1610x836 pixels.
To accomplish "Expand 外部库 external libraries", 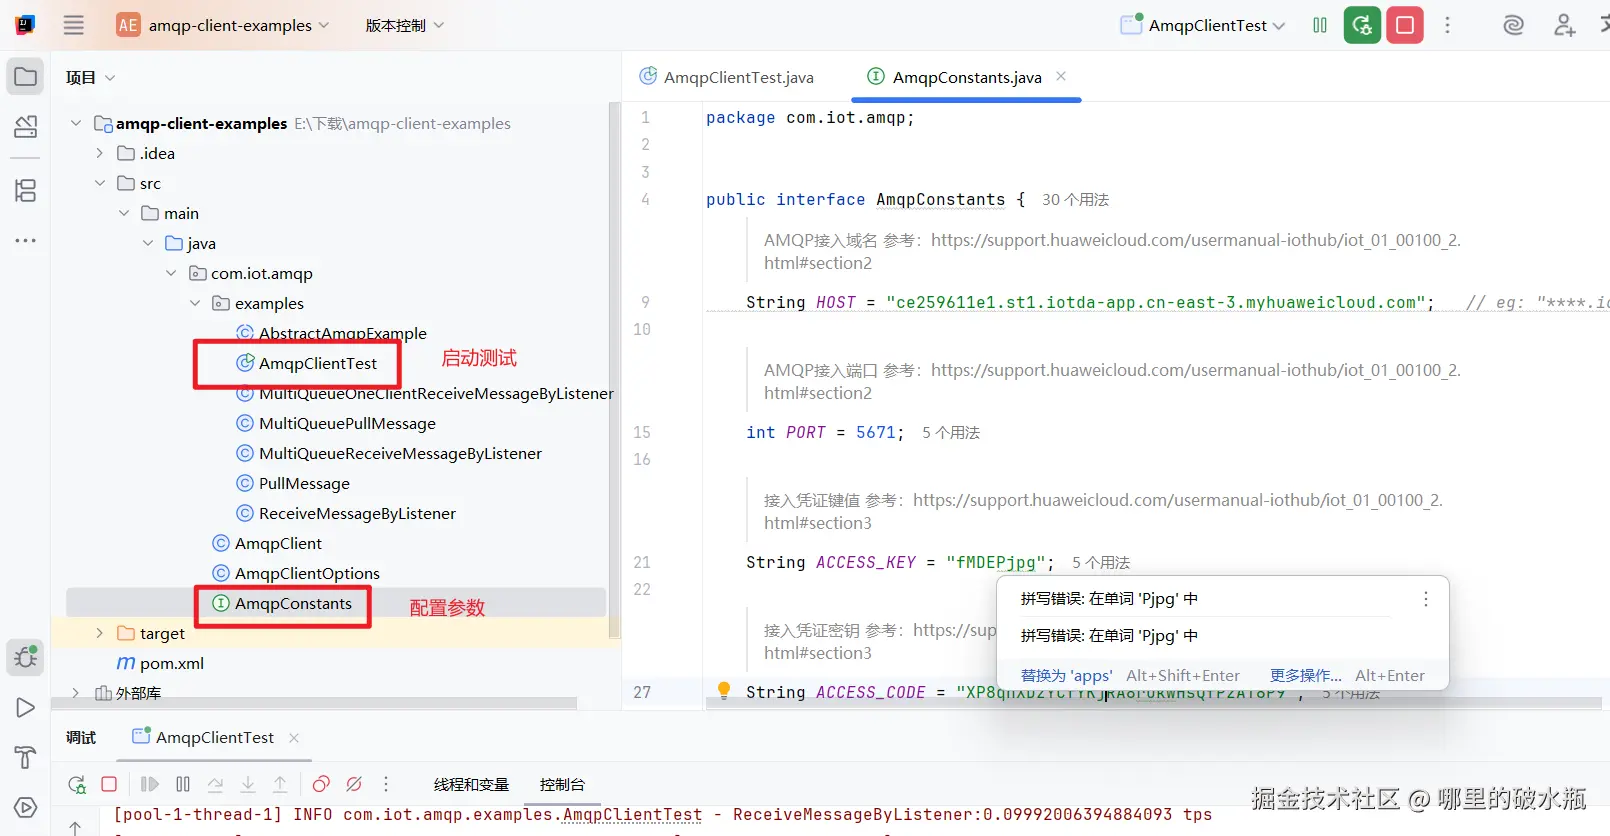I will (76, 692).
